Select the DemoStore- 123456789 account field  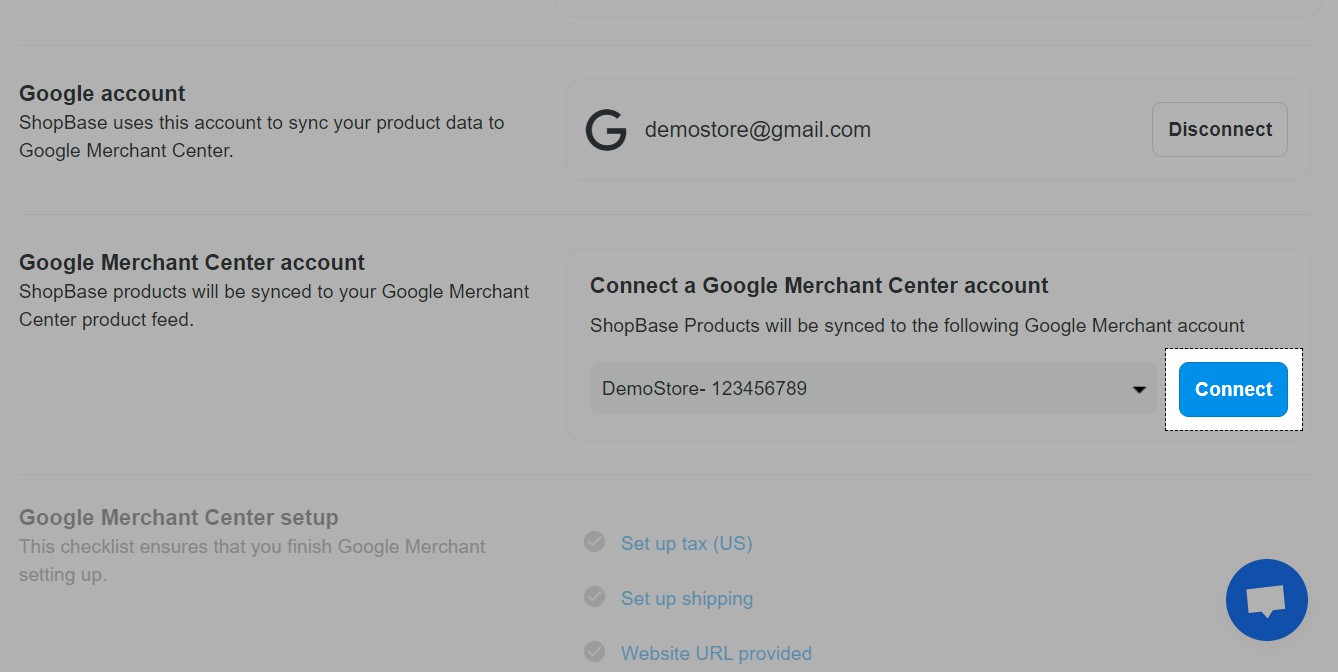click(x=860, y=389)
